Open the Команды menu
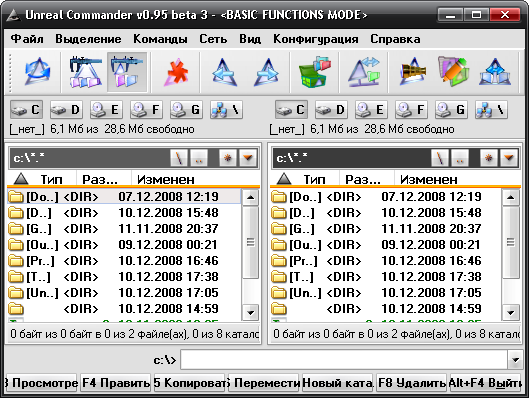Viewport: 529px width, 398px height. (160, 39)
